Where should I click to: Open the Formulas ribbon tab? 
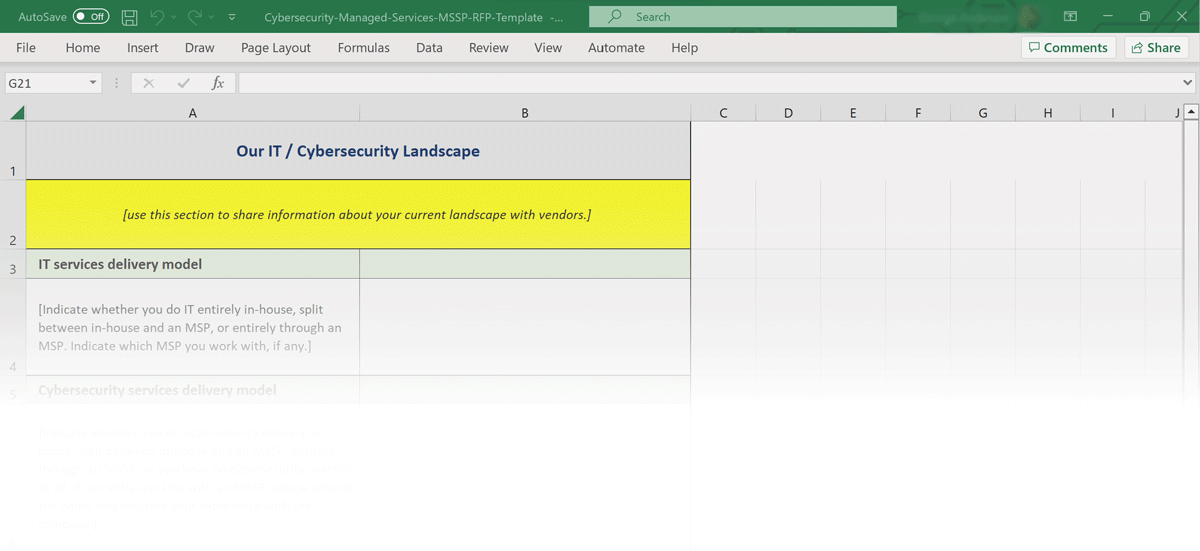(364, 48)
